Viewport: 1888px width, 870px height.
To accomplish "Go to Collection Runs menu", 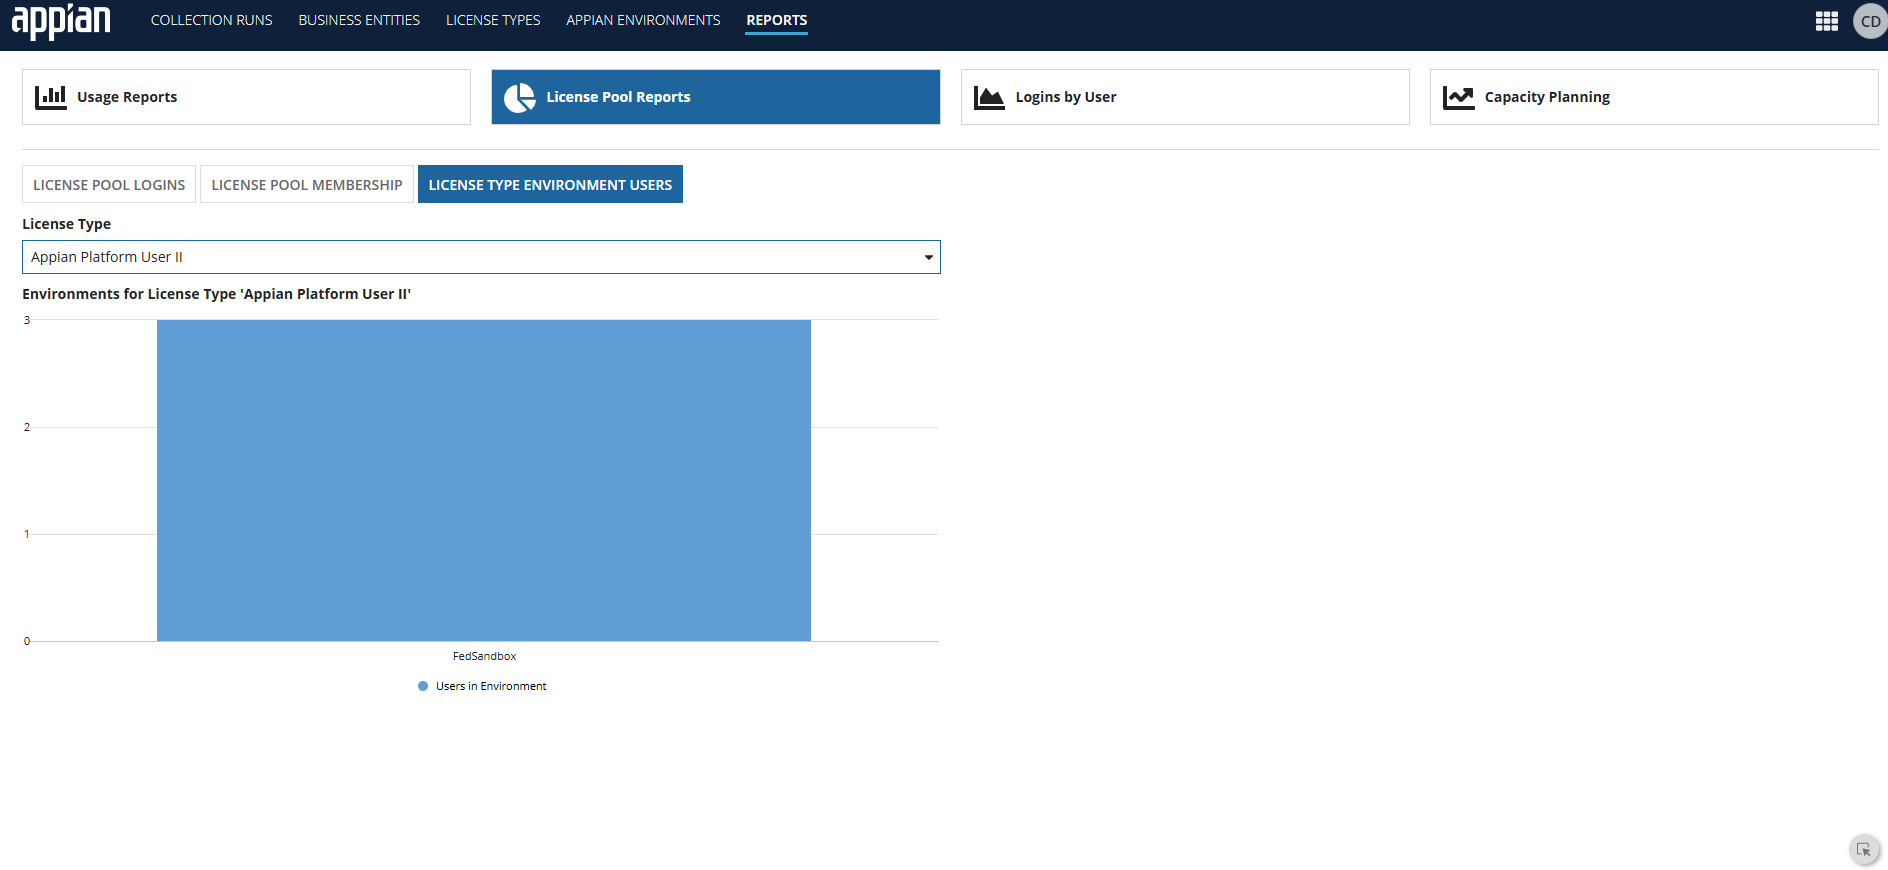I will click(211, 20).
